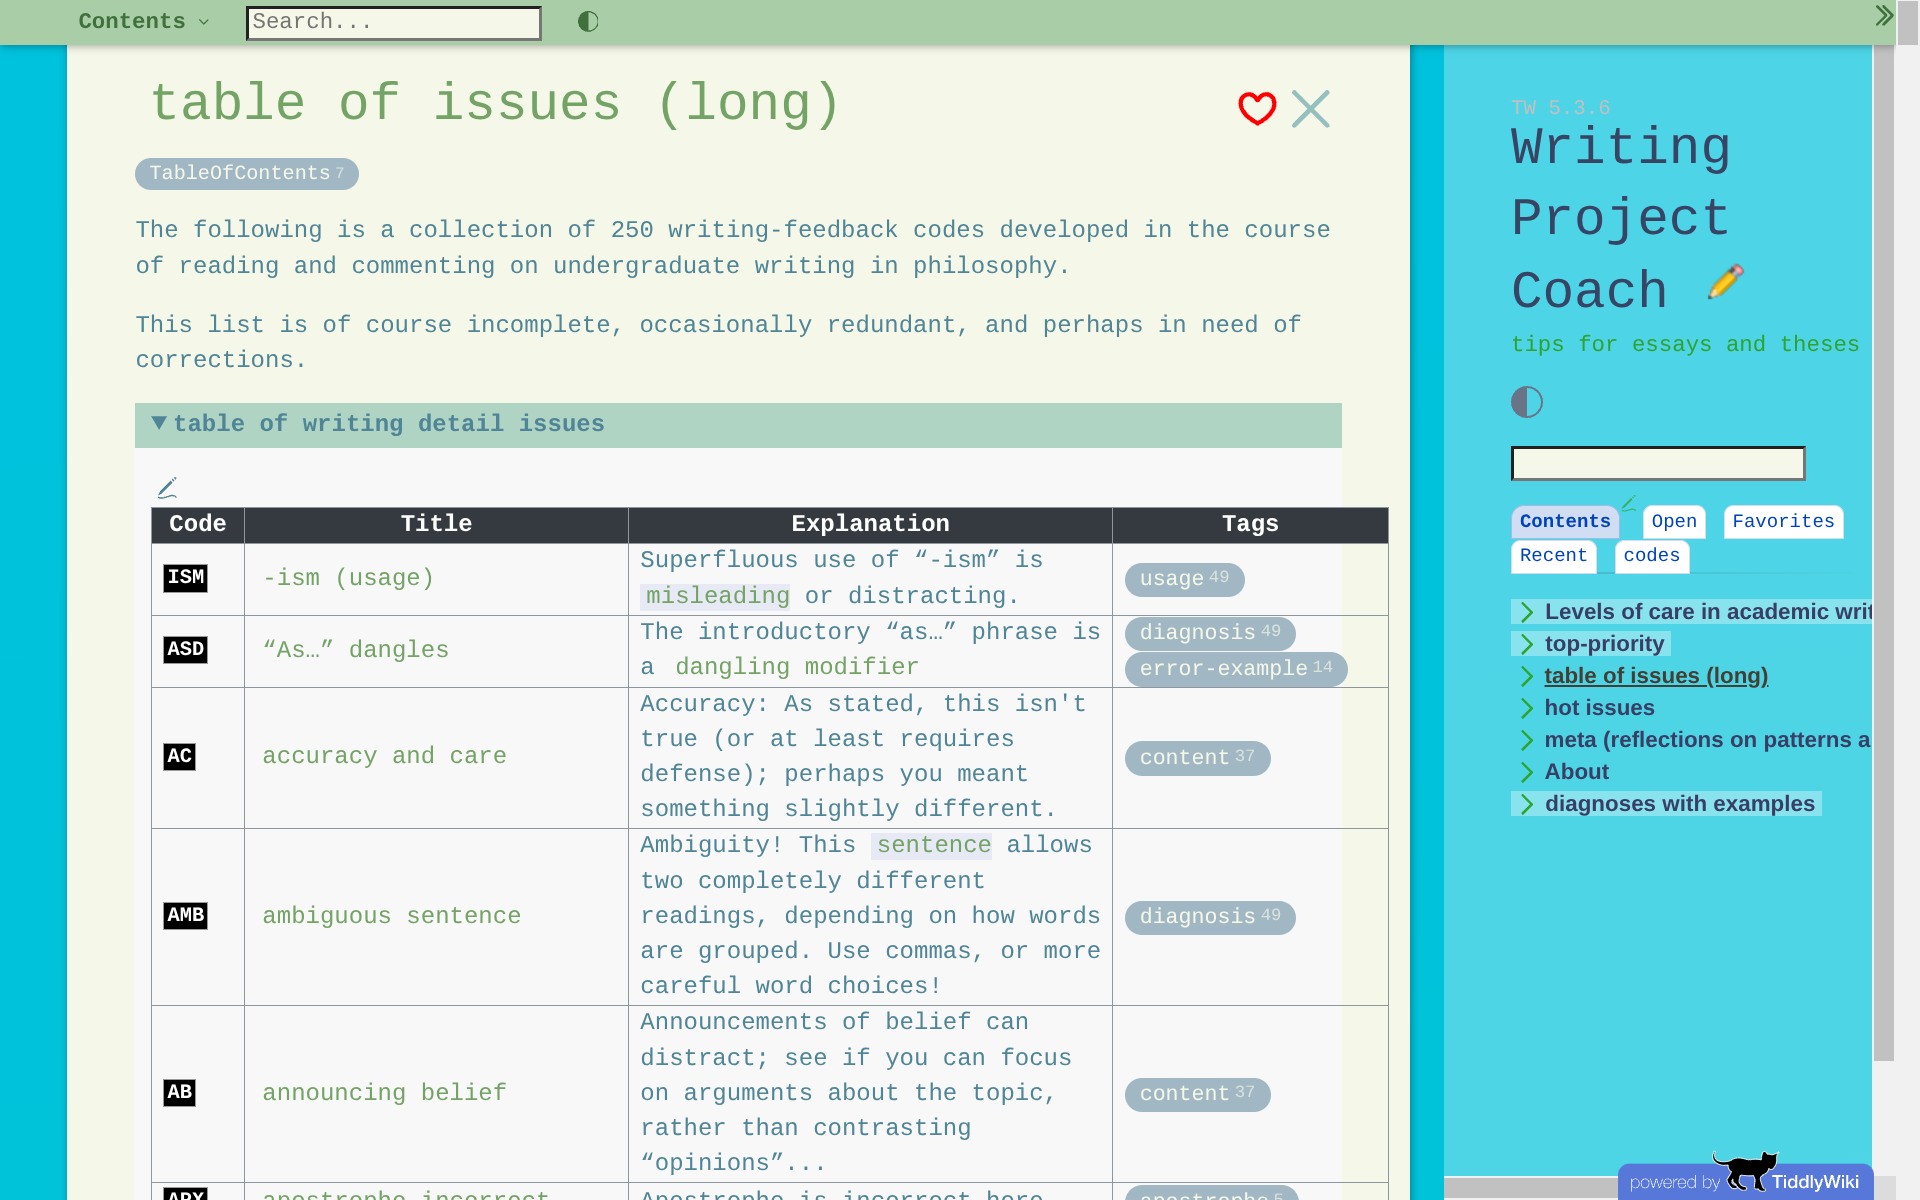This screenshot has height=1200, width=1920.
Task: Click the red heart favorite icon
Action: (1256, 108)
